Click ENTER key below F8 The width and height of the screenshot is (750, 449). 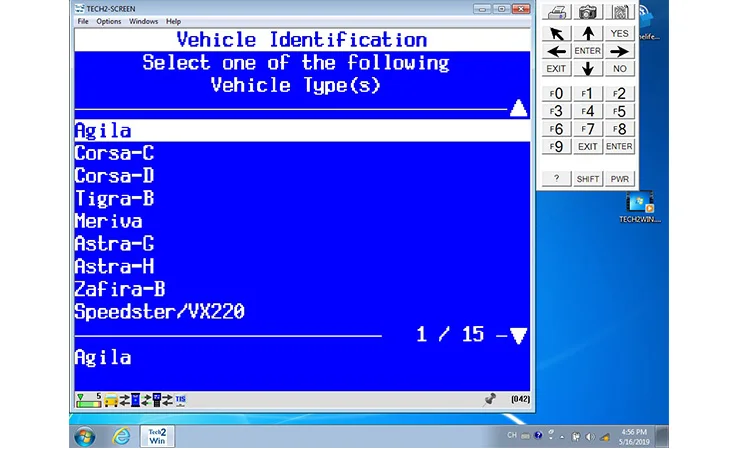pyautogui.click(x=619, y=146)
